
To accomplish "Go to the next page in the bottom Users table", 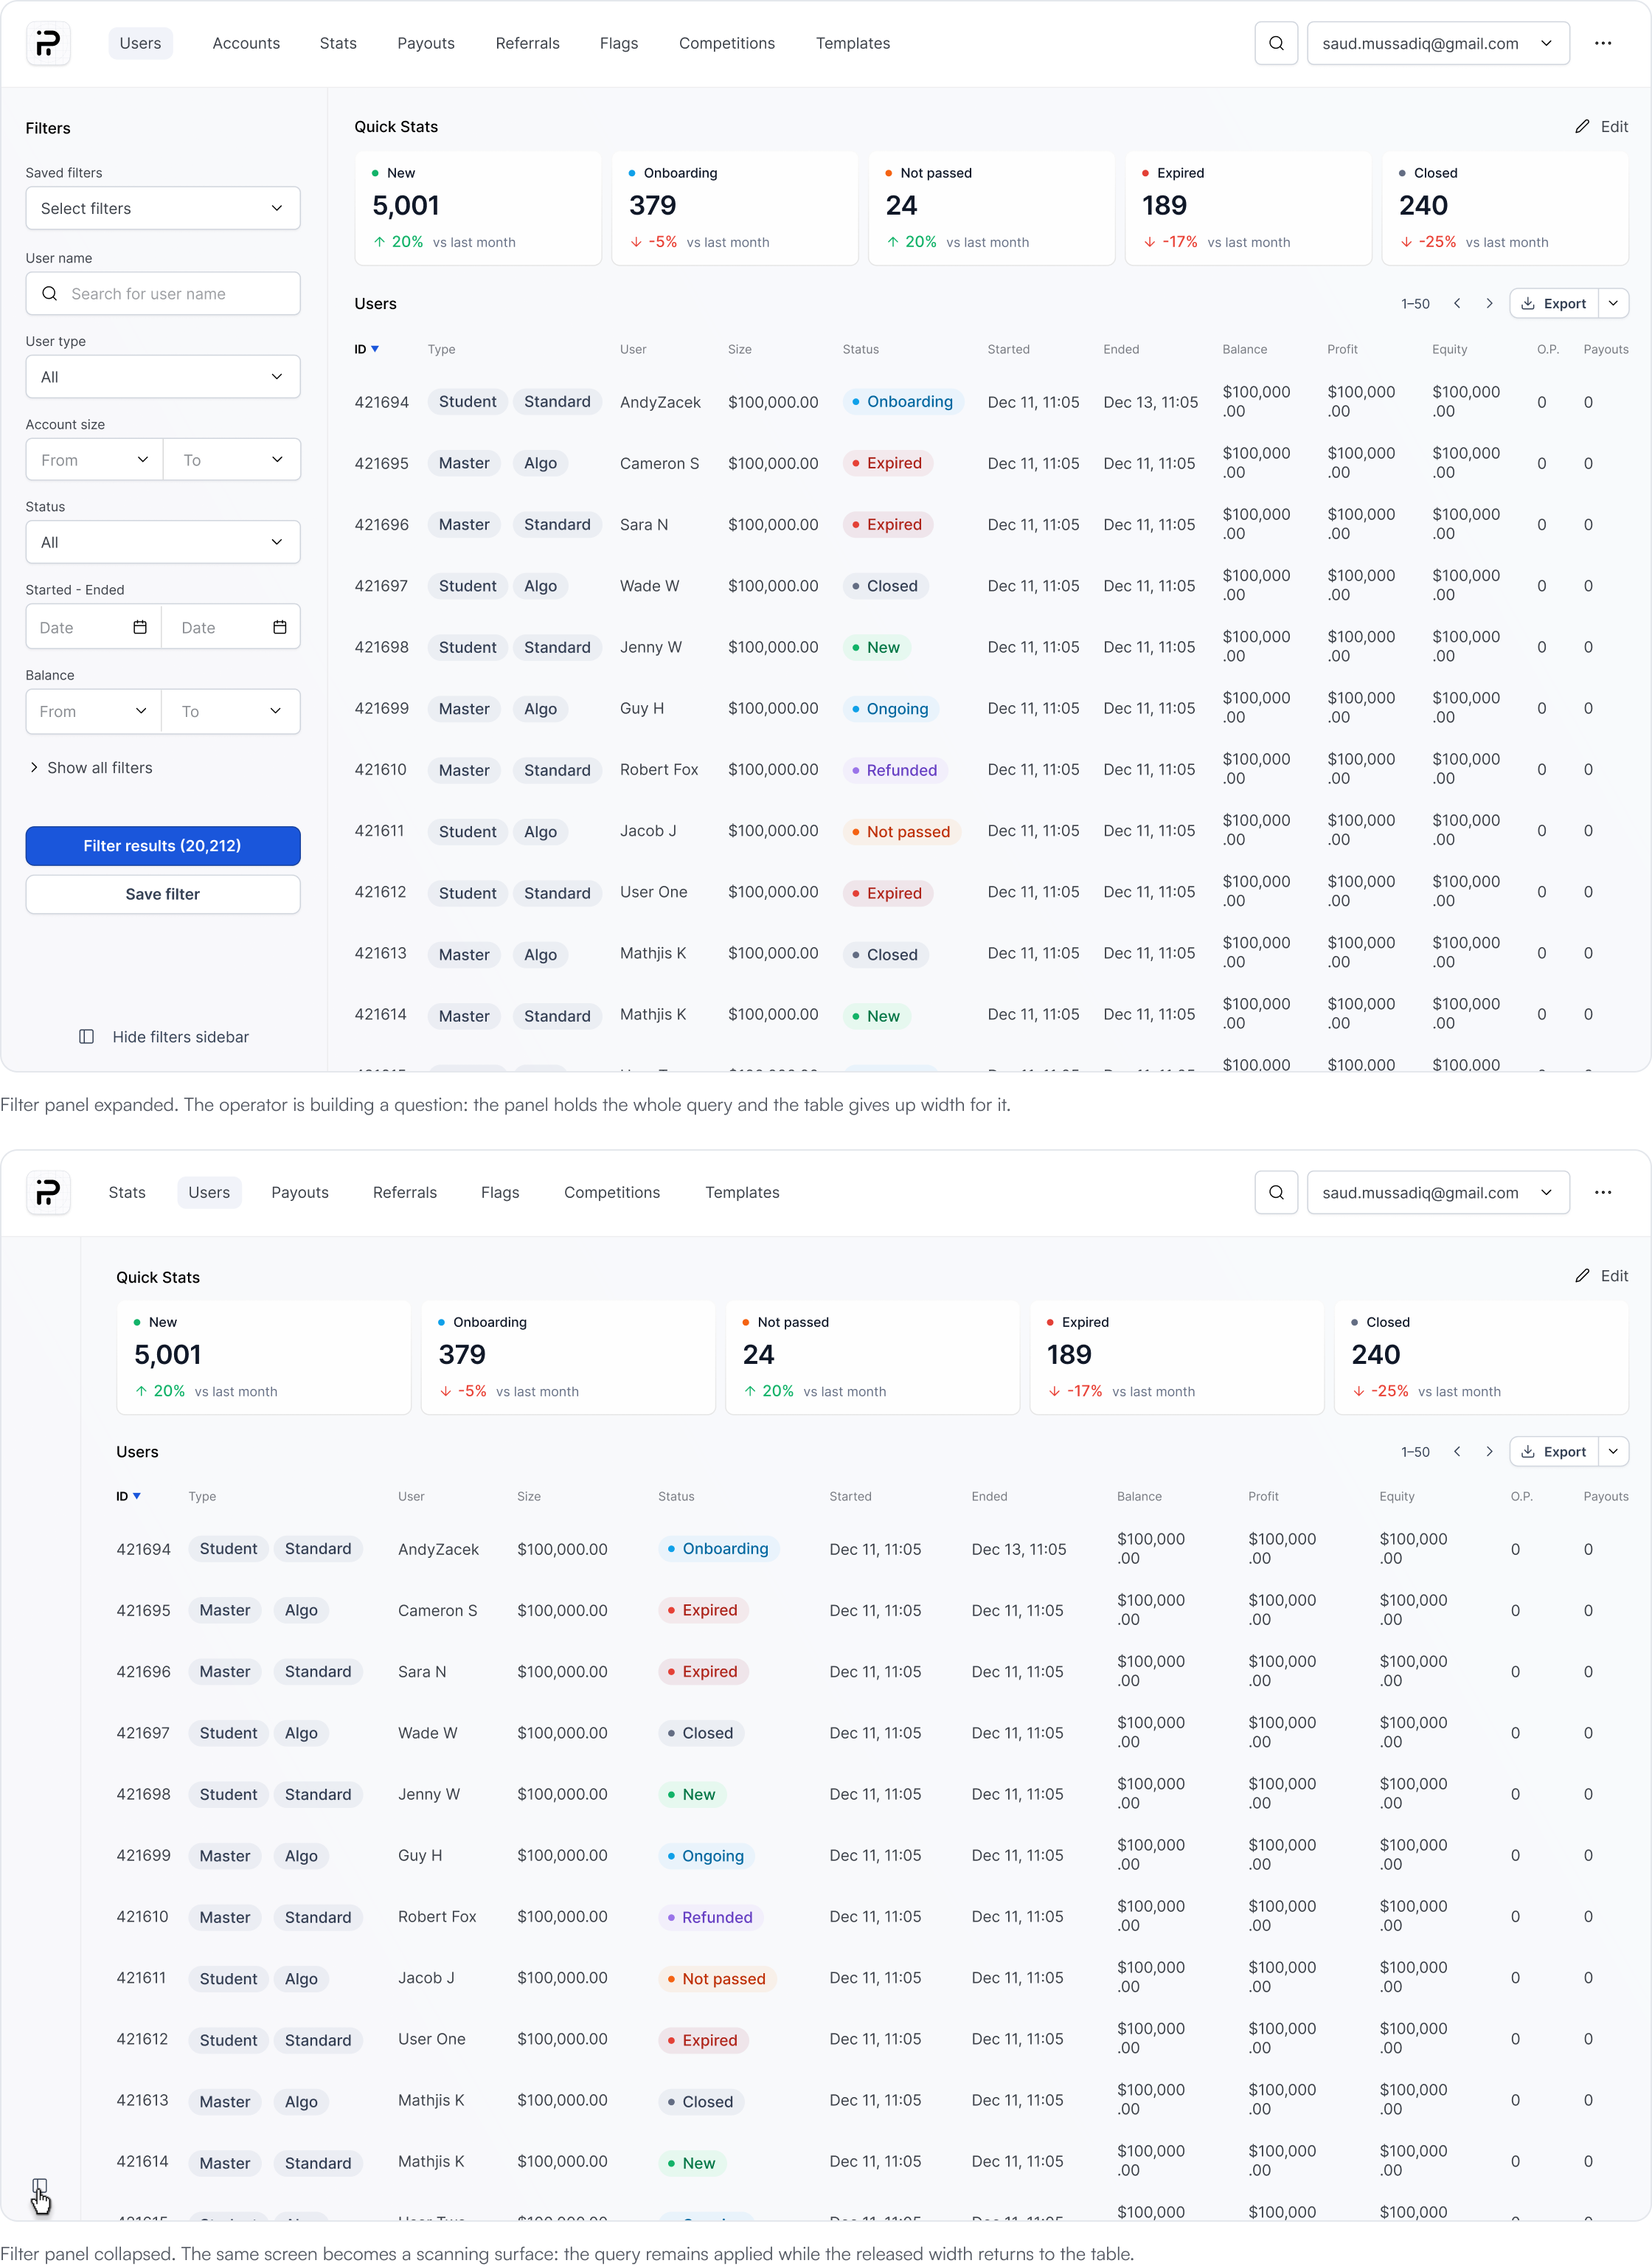I will [x=1489, y=1451].
